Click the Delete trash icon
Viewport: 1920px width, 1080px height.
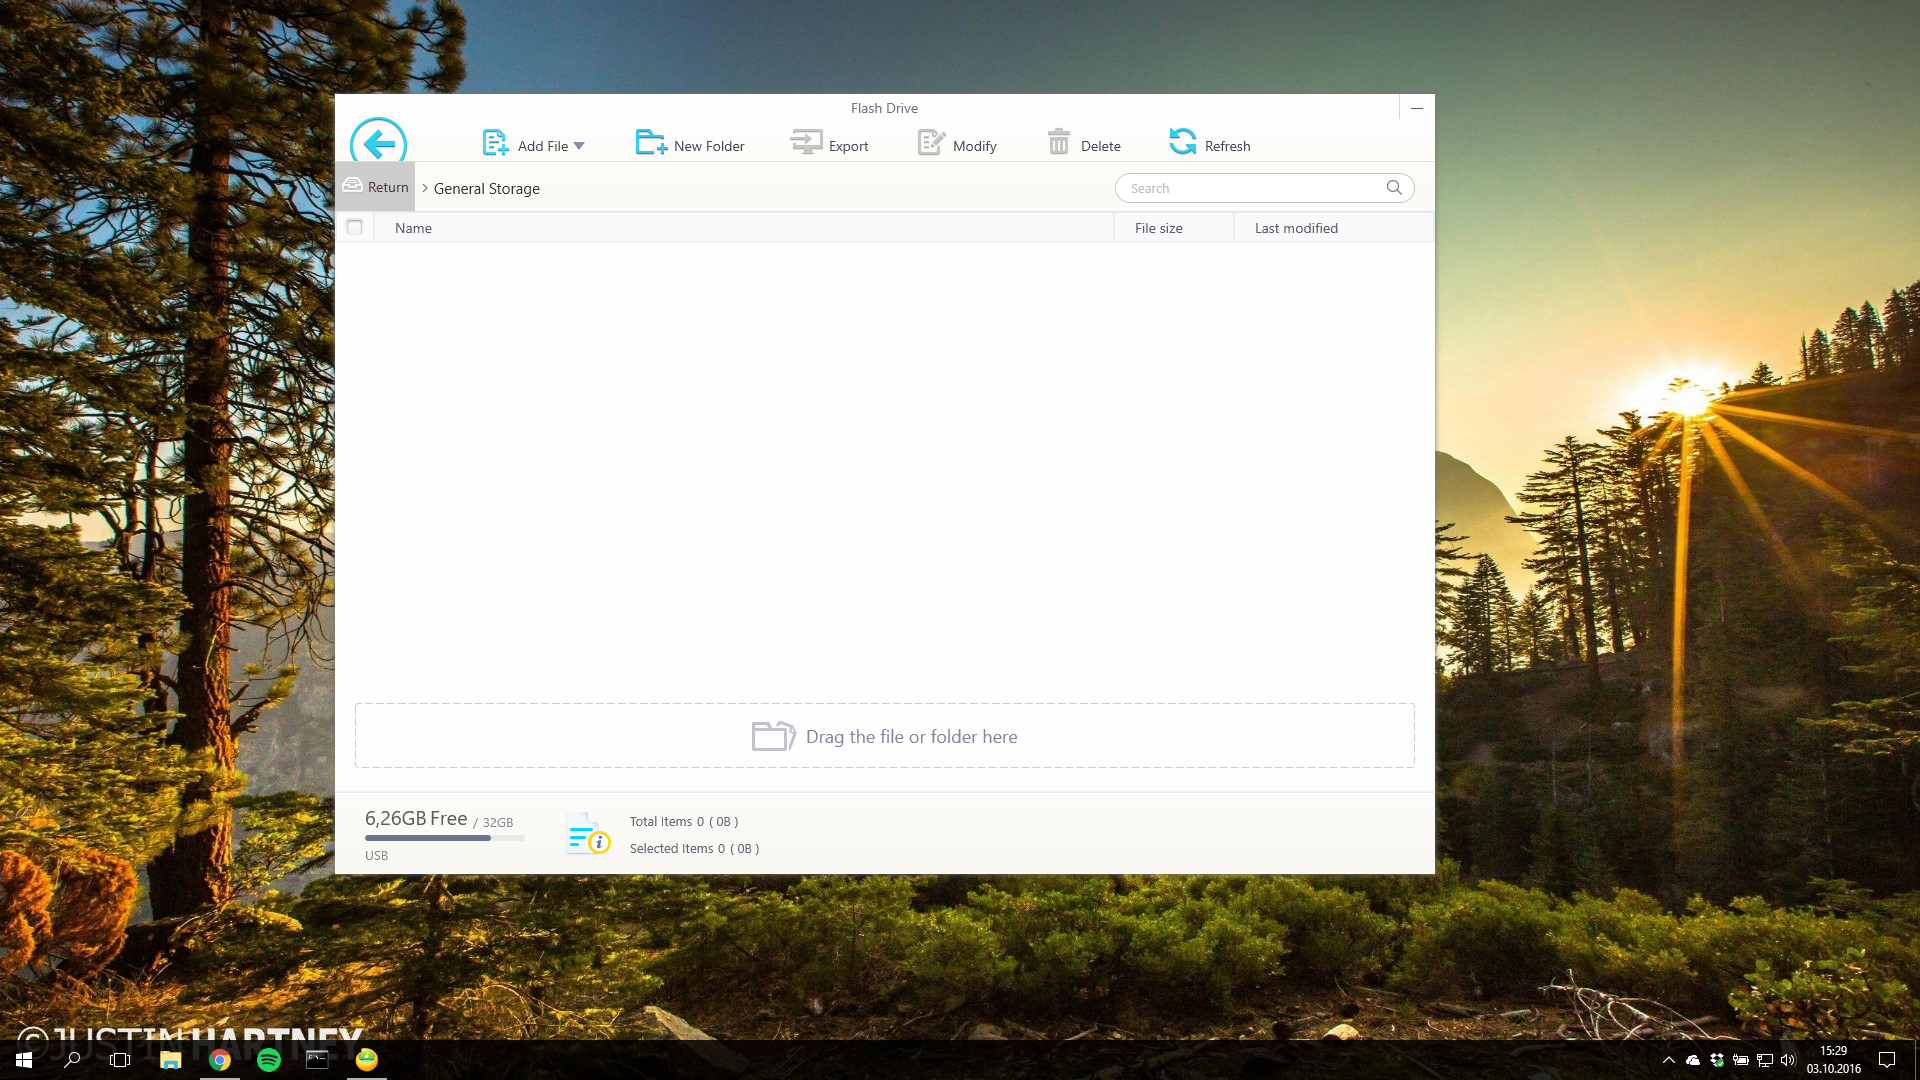[1058, 143]
